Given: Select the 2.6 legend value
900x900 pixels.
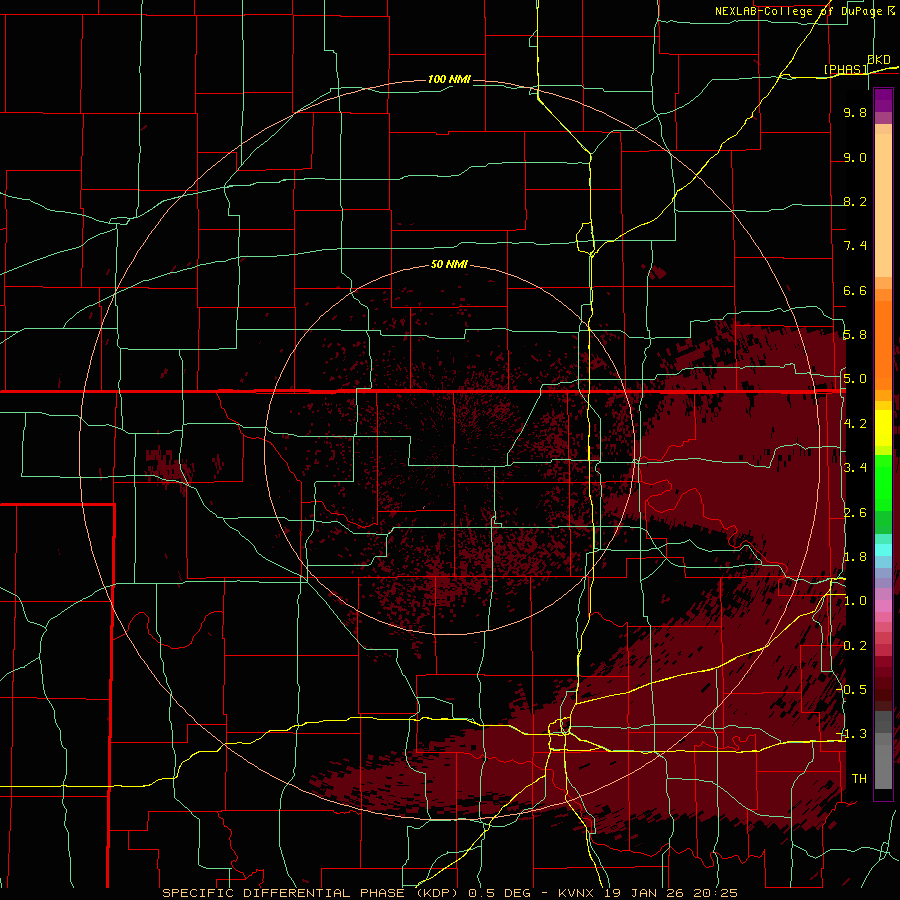Looking at the screenshot, I should click(855, 513).
